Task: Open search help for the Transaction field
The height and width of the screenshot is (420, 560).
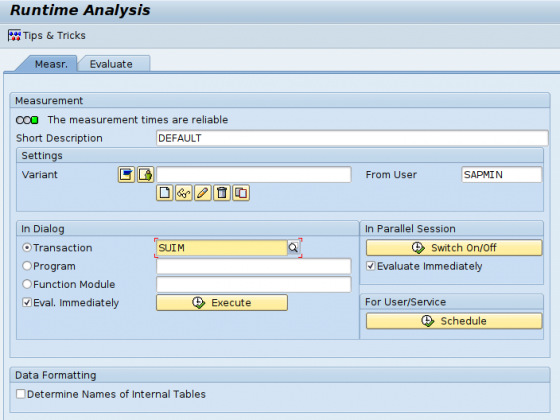Action: coord(293,248)
